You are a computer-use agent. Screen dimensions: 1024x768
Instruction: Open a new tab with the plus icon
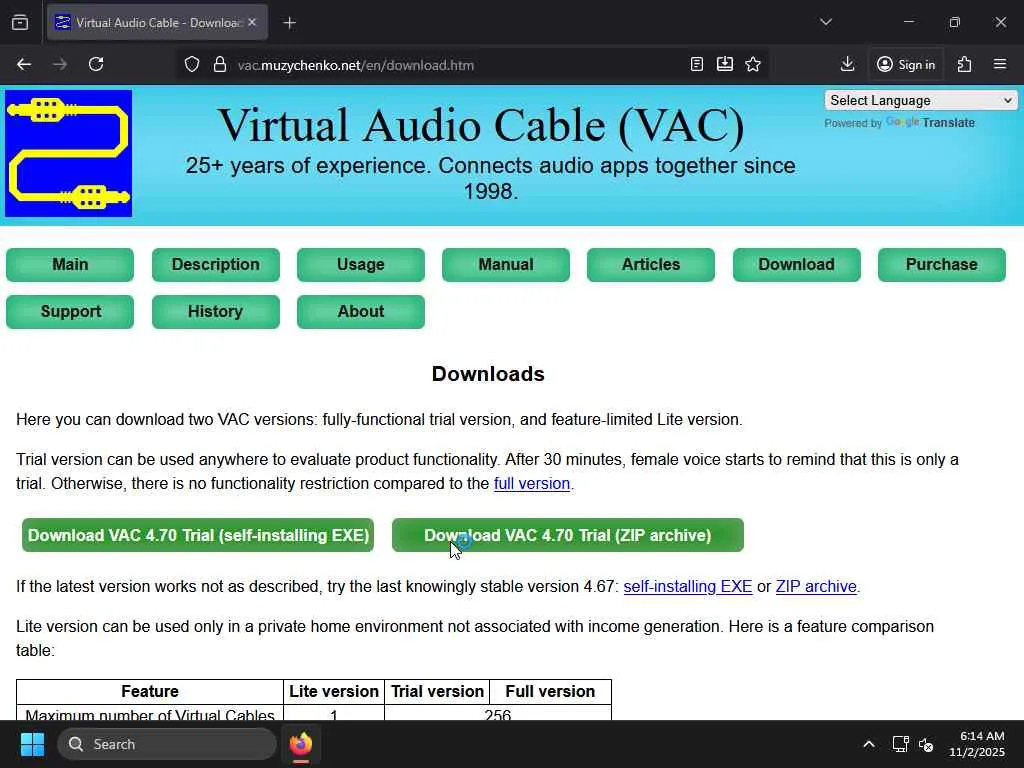(x=289, y=23)
